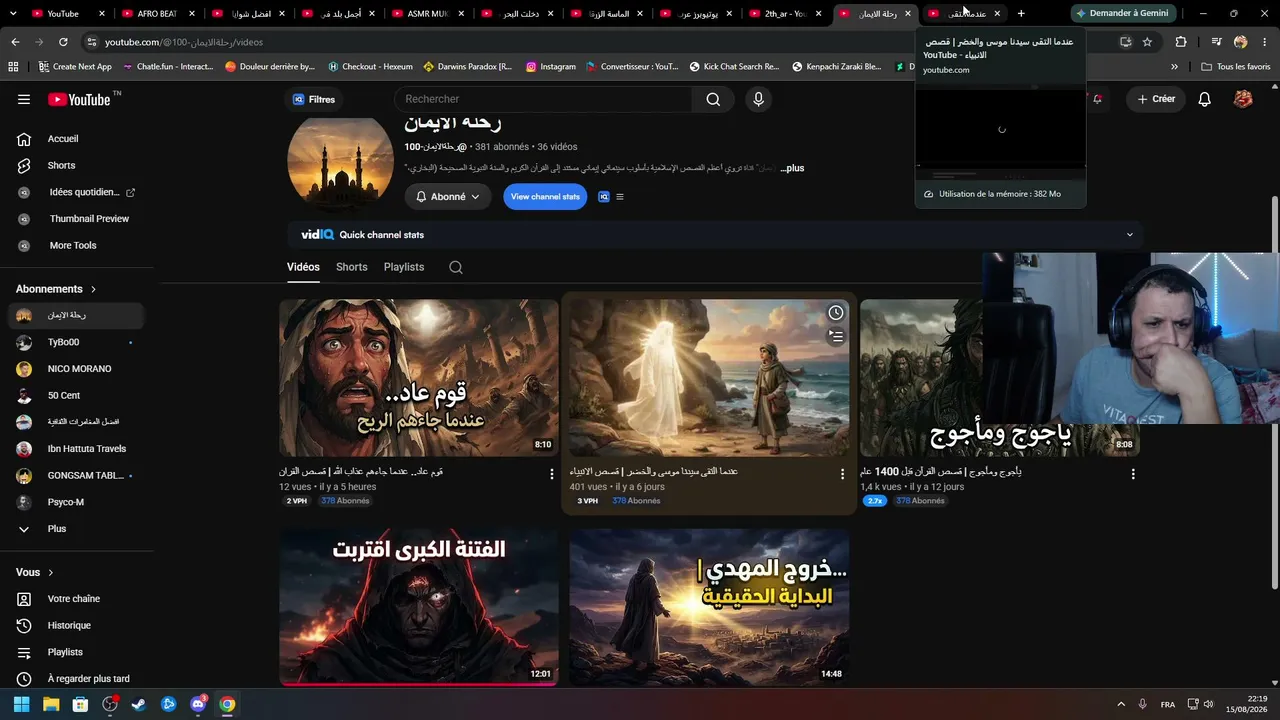
Task: Click the Rechercher search field
Action: tap(543, 99)
